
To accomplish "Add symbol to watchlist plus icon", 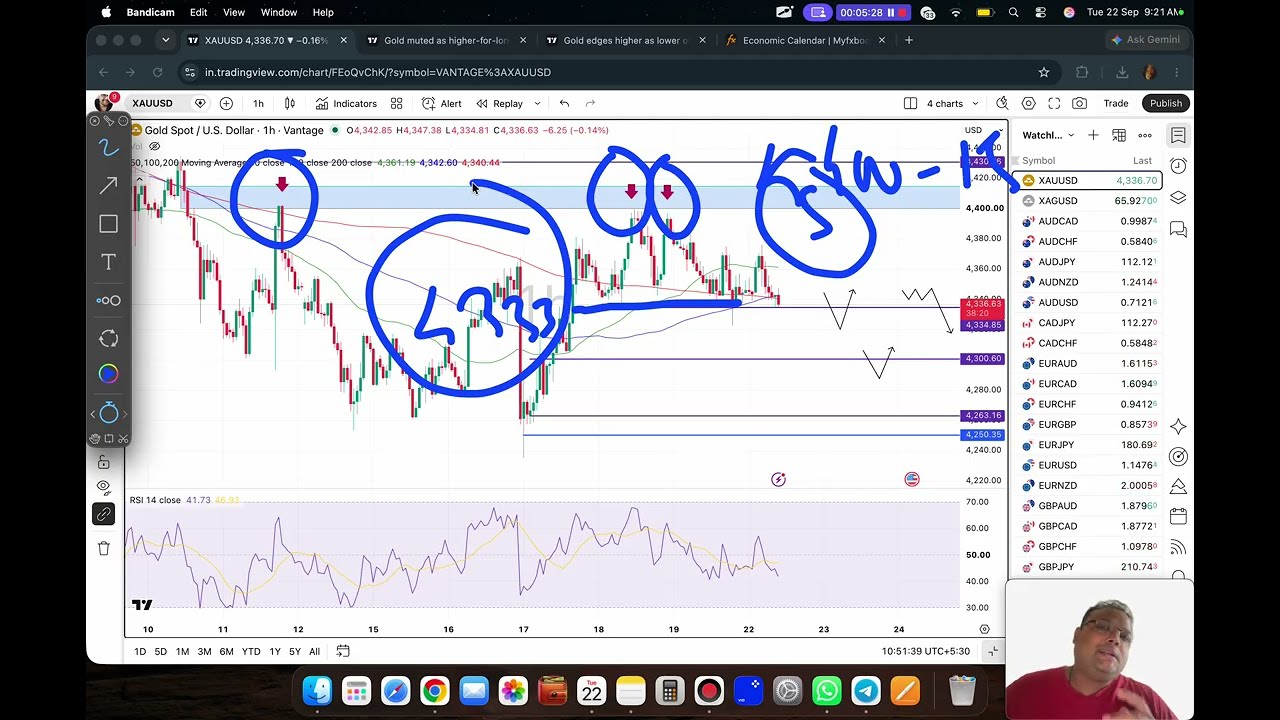I will point(1093,135).
